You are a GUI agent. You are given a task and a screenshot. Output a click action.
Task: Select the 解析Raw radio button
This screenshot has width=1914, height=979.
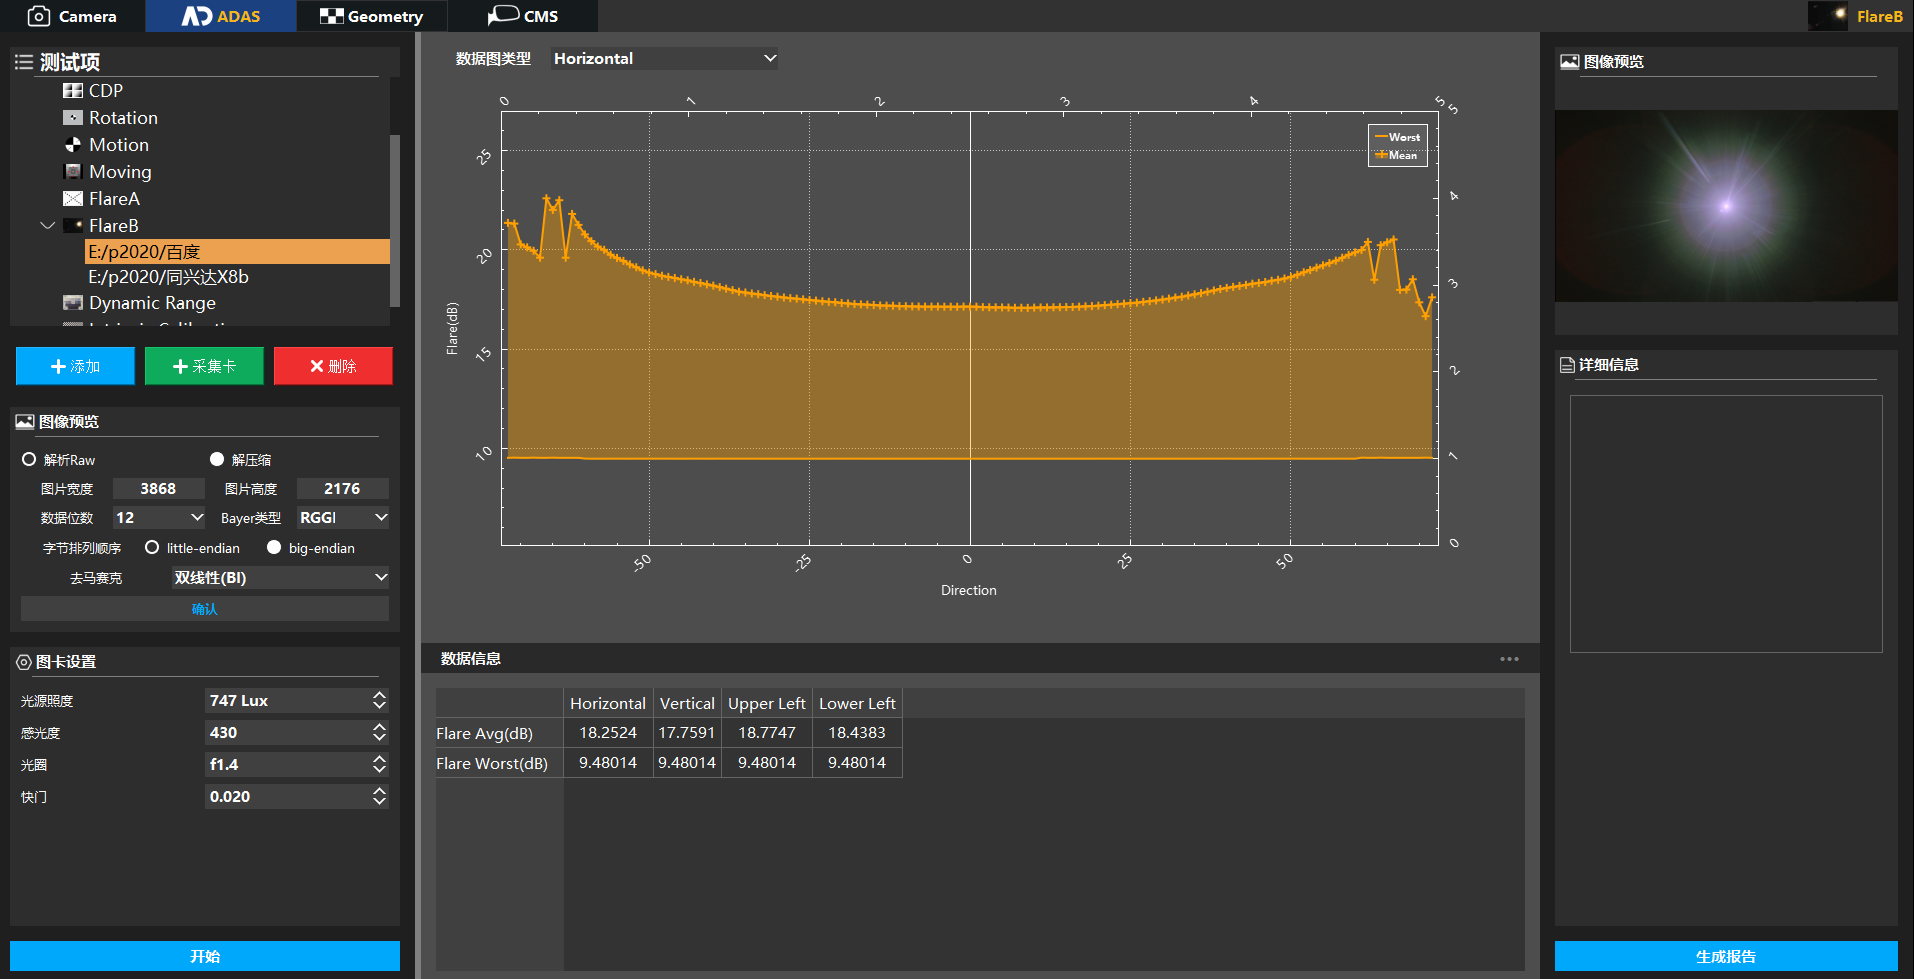pyautogui.click(x=29, y=460)
